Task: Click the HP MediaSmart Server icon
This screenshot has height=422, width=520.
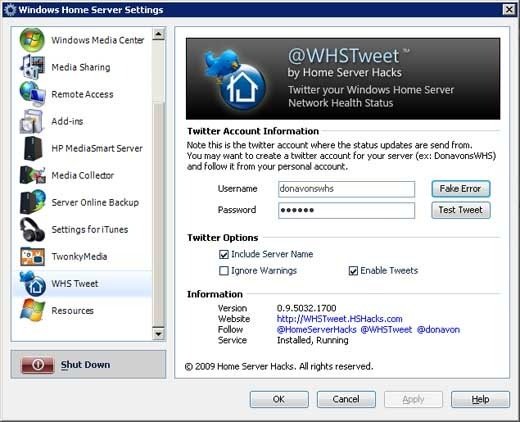Action: click(33, 148)
